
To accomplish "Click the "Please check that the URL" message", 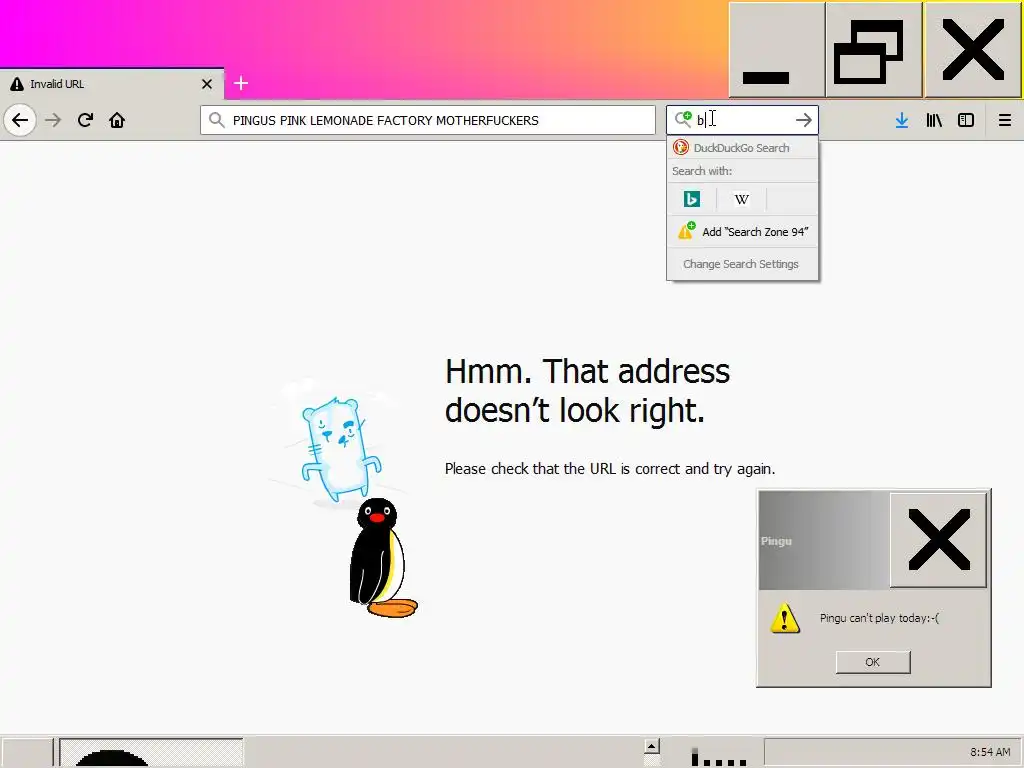I will [x=610, y=469].
